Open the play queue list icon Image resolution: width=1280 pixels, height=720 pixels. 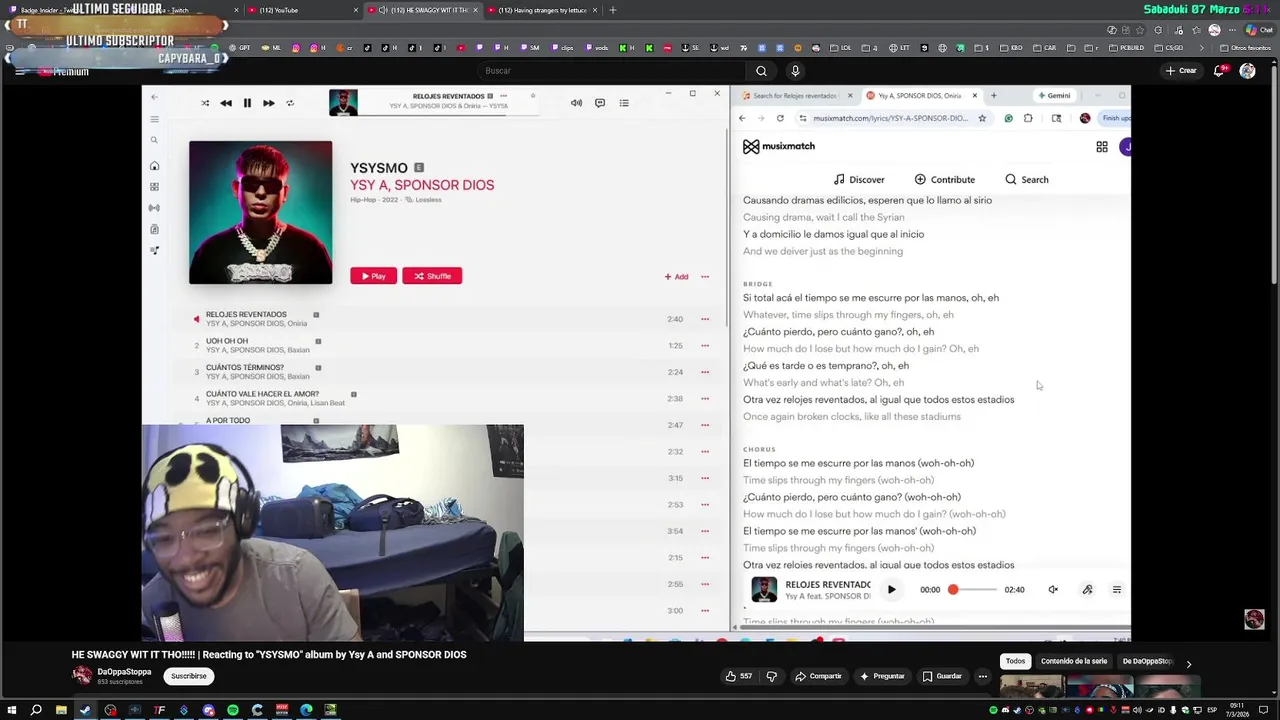624,103
